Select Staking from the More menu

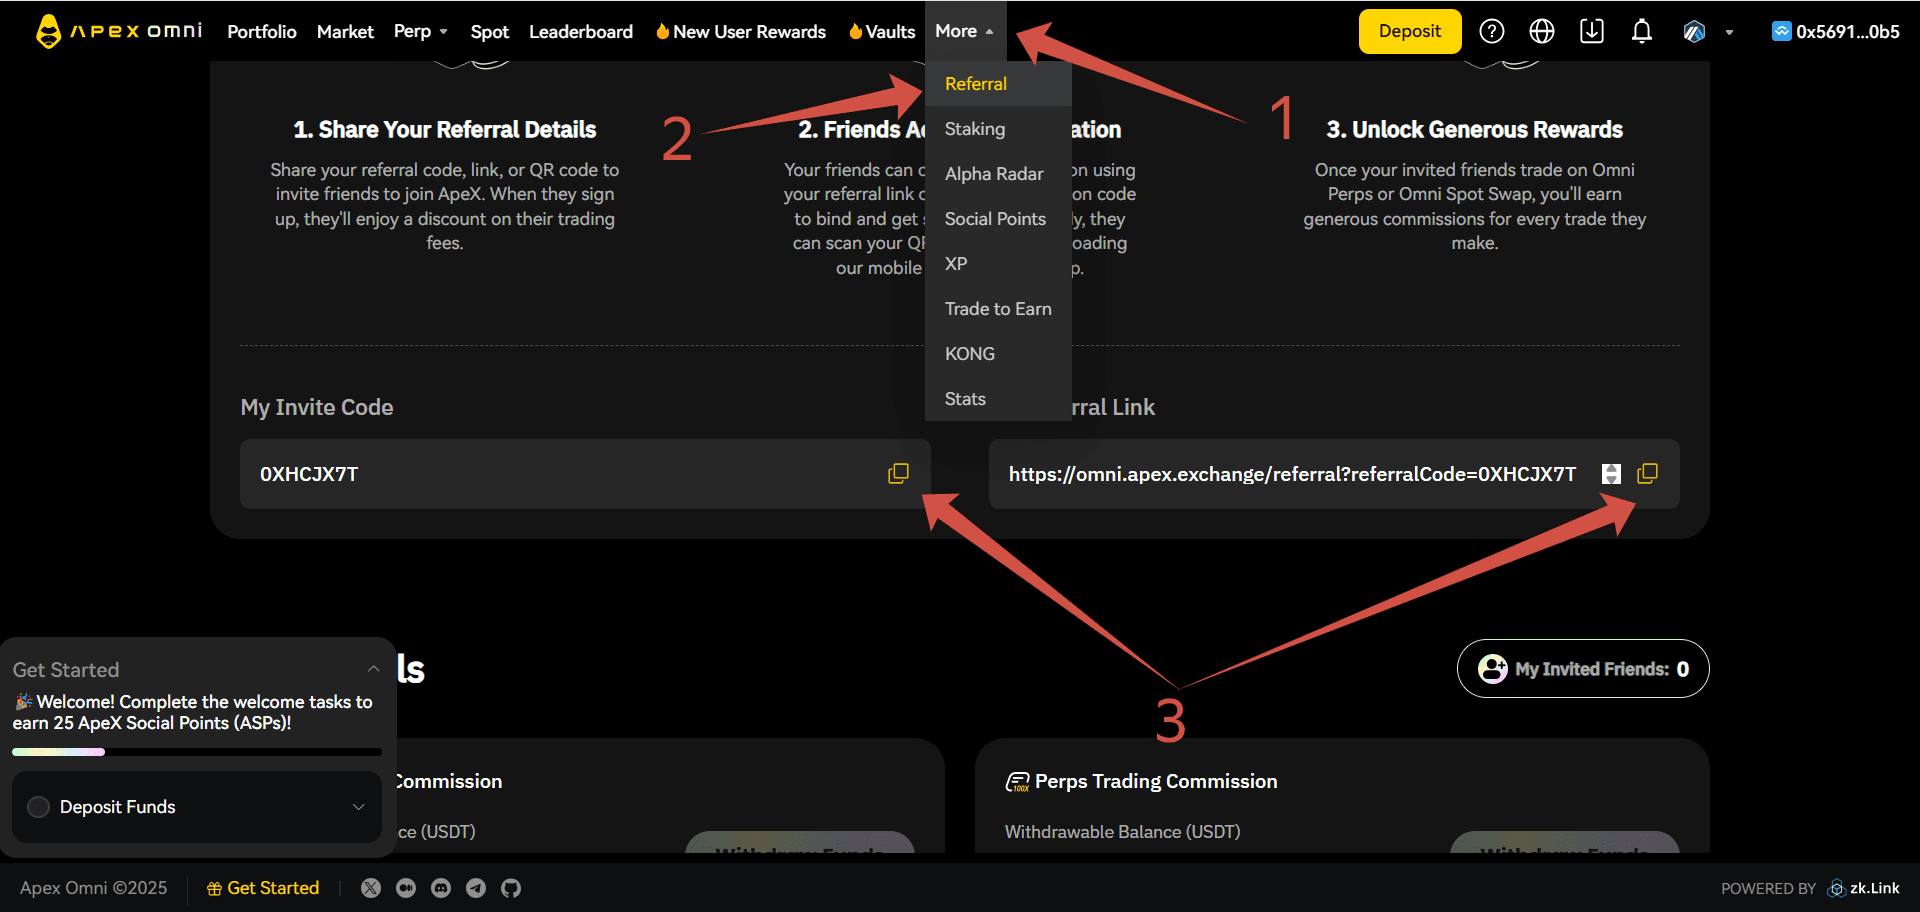[975, 129]
